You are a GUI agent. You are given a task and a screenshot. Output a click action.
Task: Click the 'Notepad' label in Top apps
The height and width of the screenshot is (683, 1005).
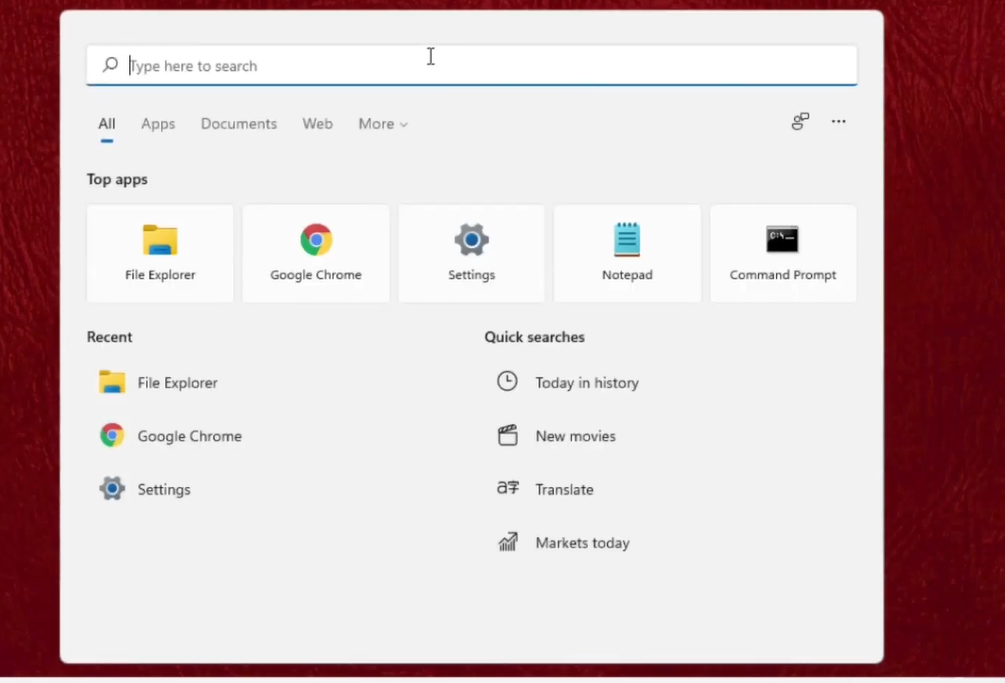coord(627,275)
